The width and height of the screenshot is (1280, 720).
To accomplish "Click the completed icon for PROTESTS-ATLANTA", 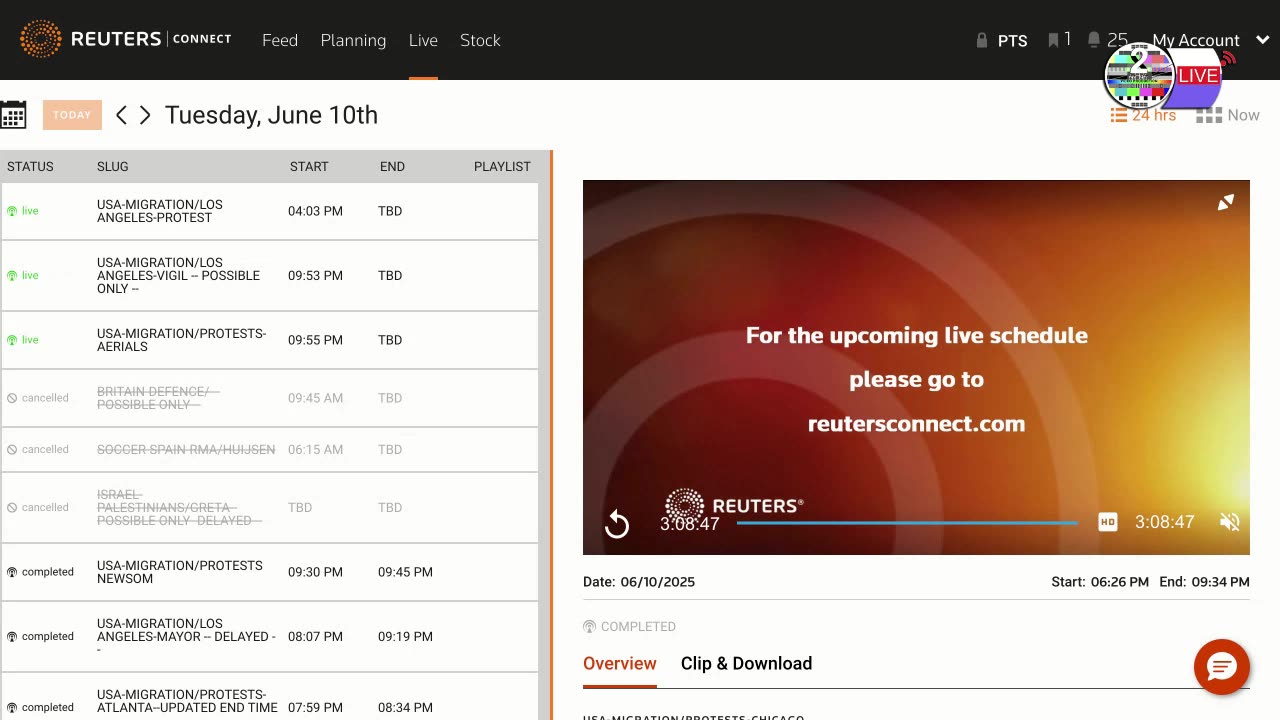I will coord(12,708).
